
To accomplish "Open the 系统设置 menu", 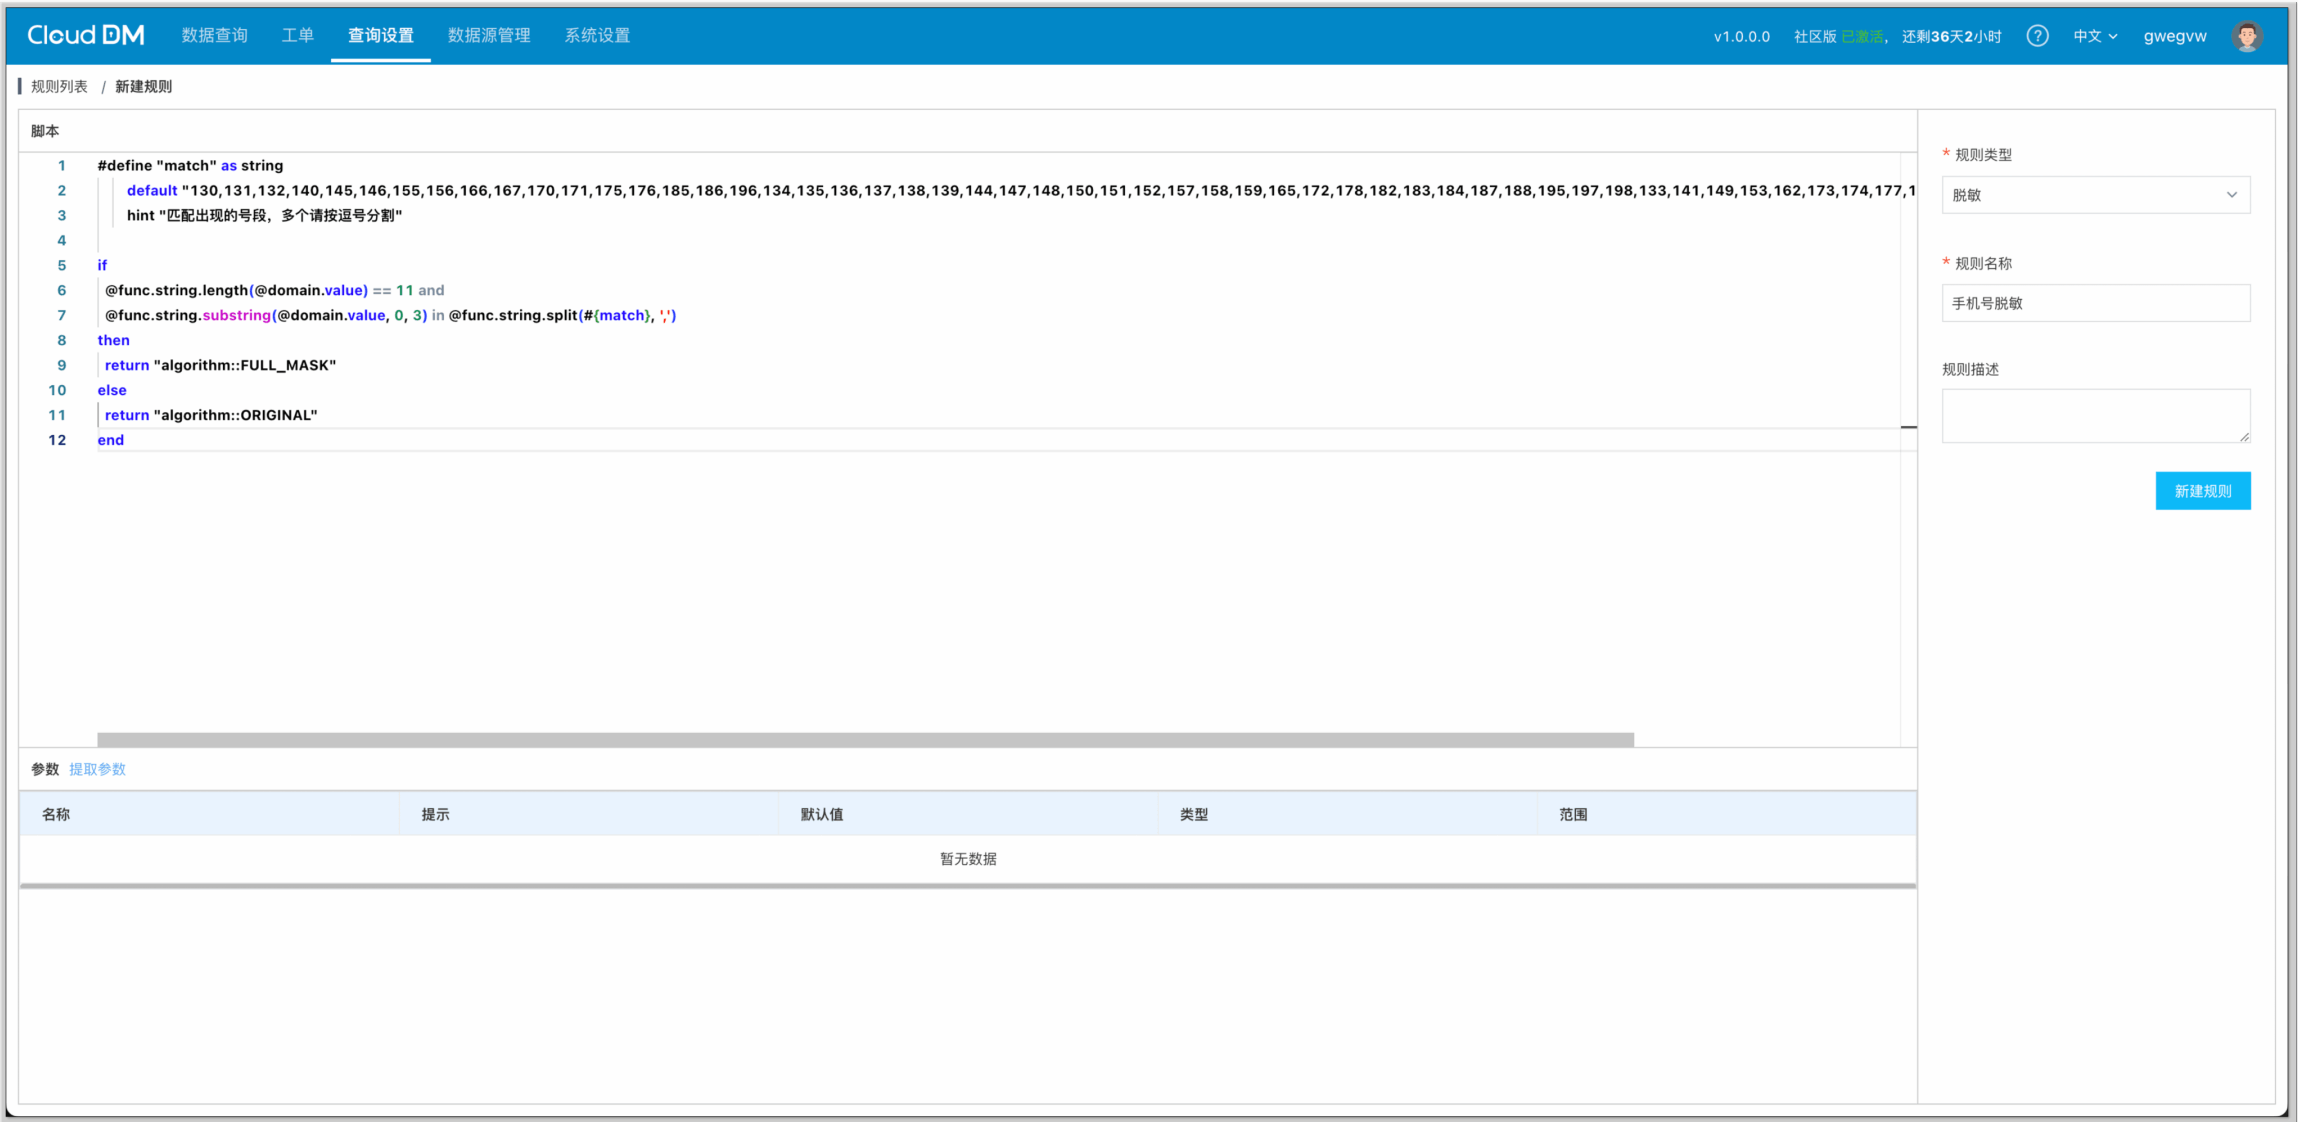I will (597, 35).
